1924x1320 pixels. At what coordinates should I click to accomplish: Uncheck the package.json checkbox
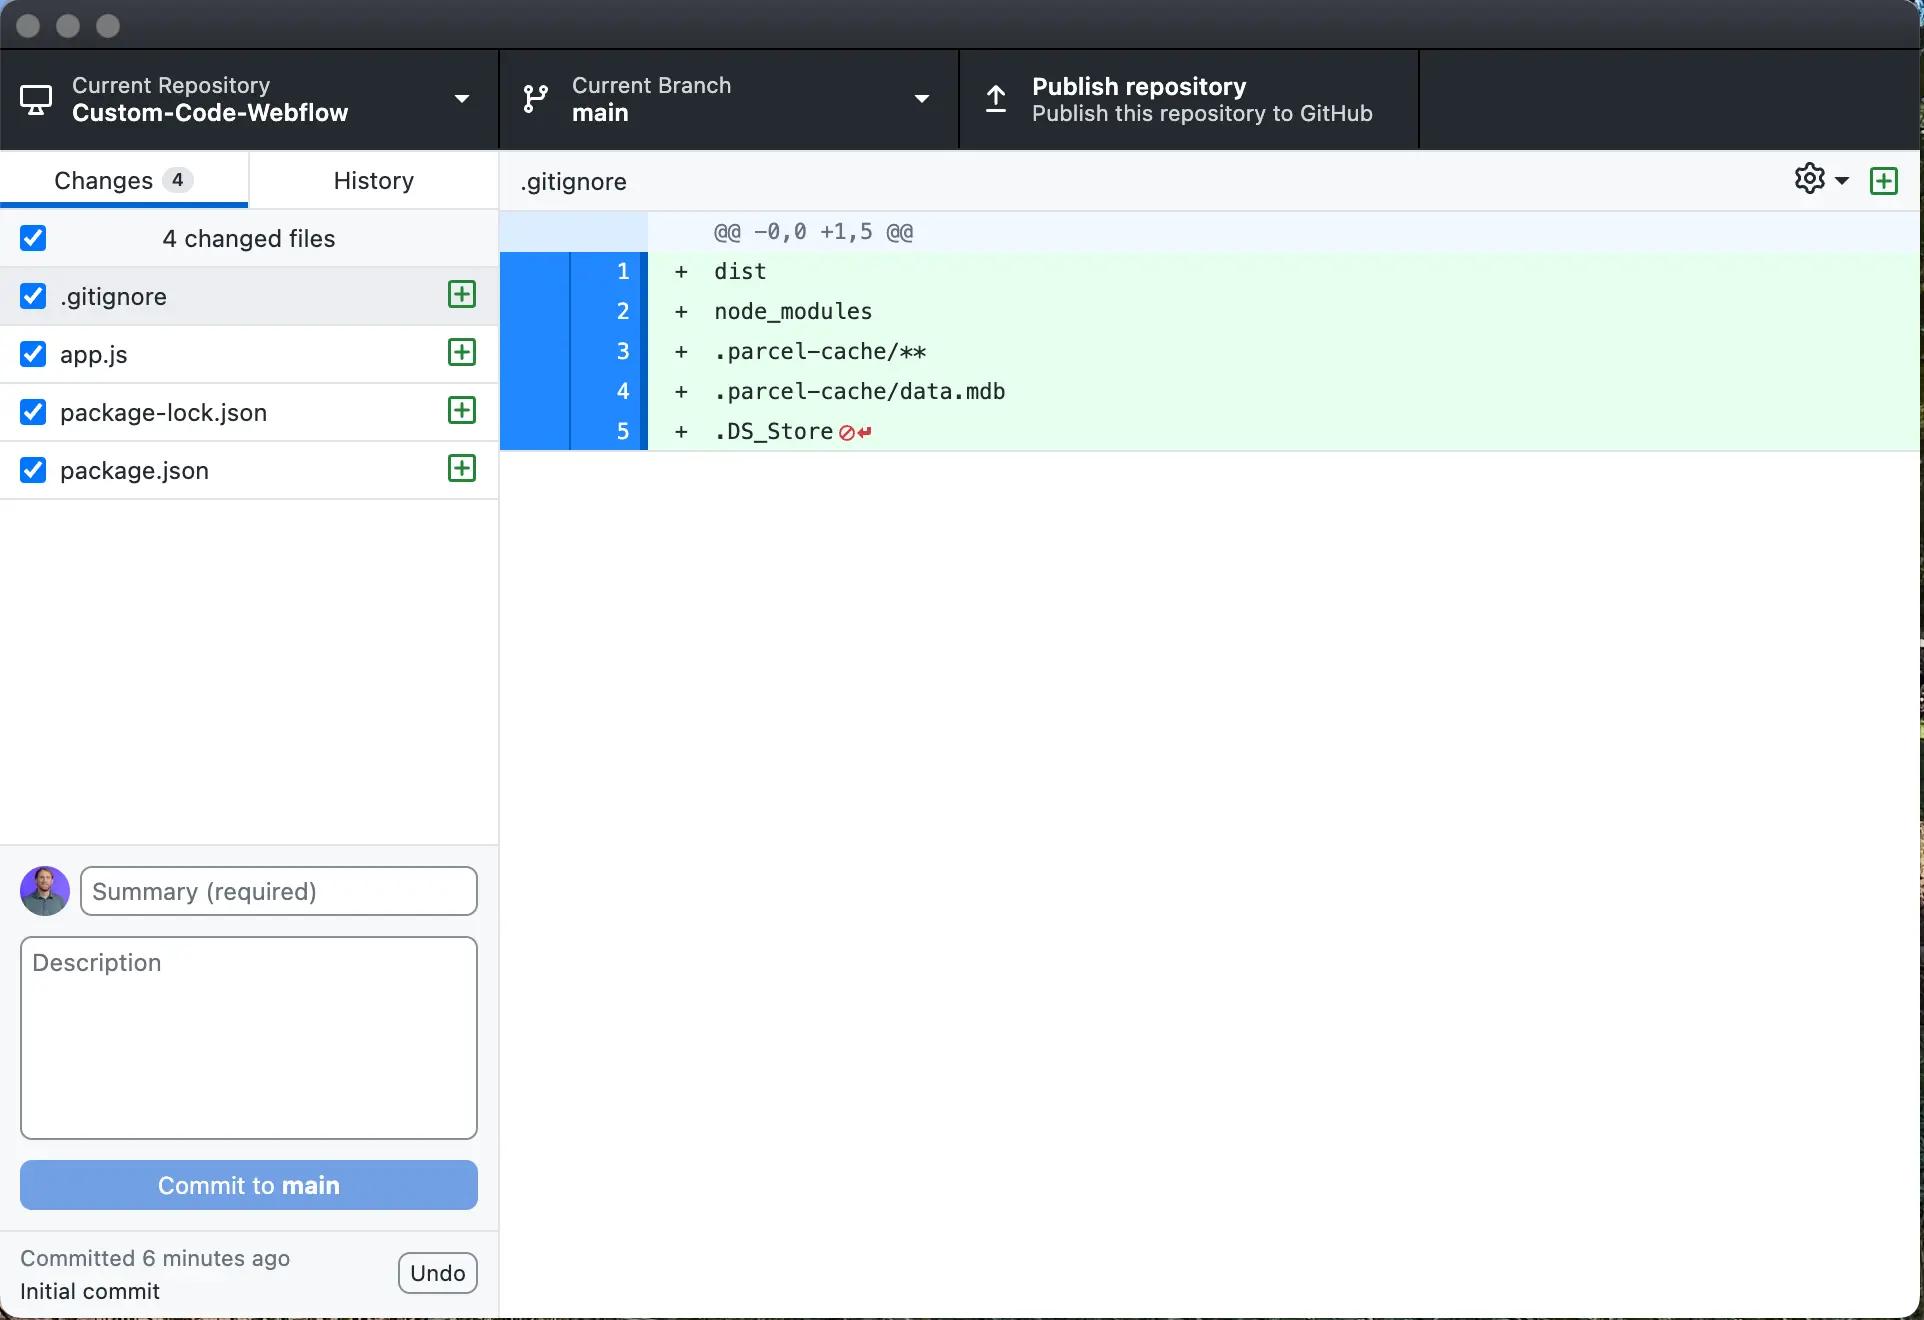[x=33, y=470]
